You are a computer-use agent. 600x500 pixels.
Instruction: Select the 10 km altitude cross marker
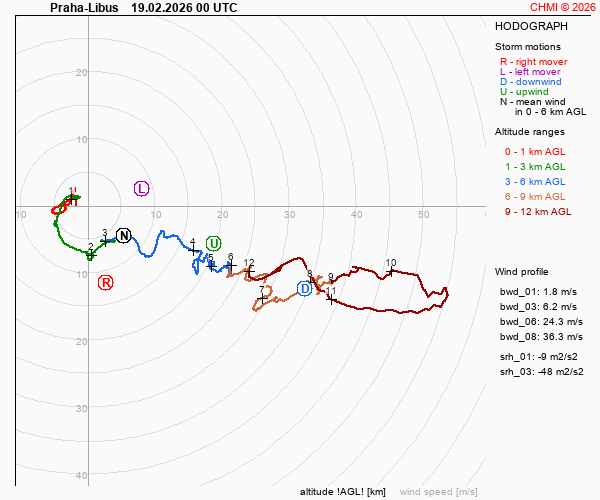[x=391, y=271]
